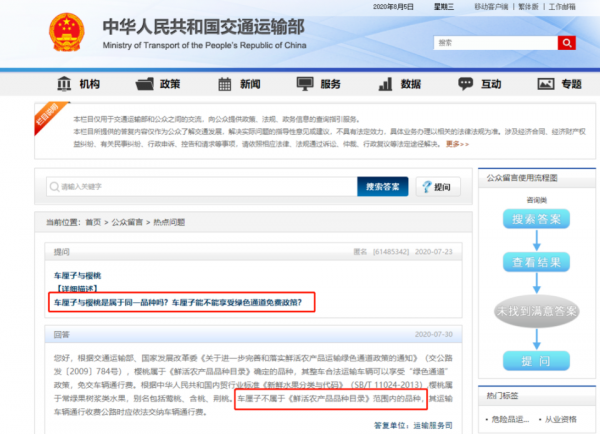Image resolution: width=600 pixels, height=434 pixels.
Task: Open the 移动客户端 link
Action: 491,7
